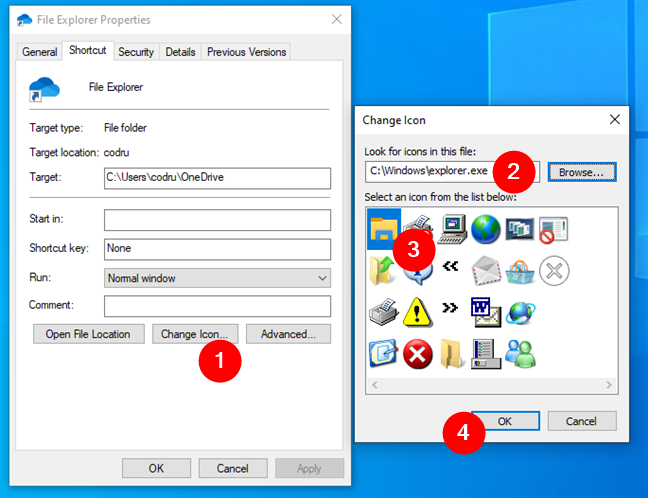Pick the blocked window with red prohibited sign
This screenshot has width=648, height=498.
point(554,230)
